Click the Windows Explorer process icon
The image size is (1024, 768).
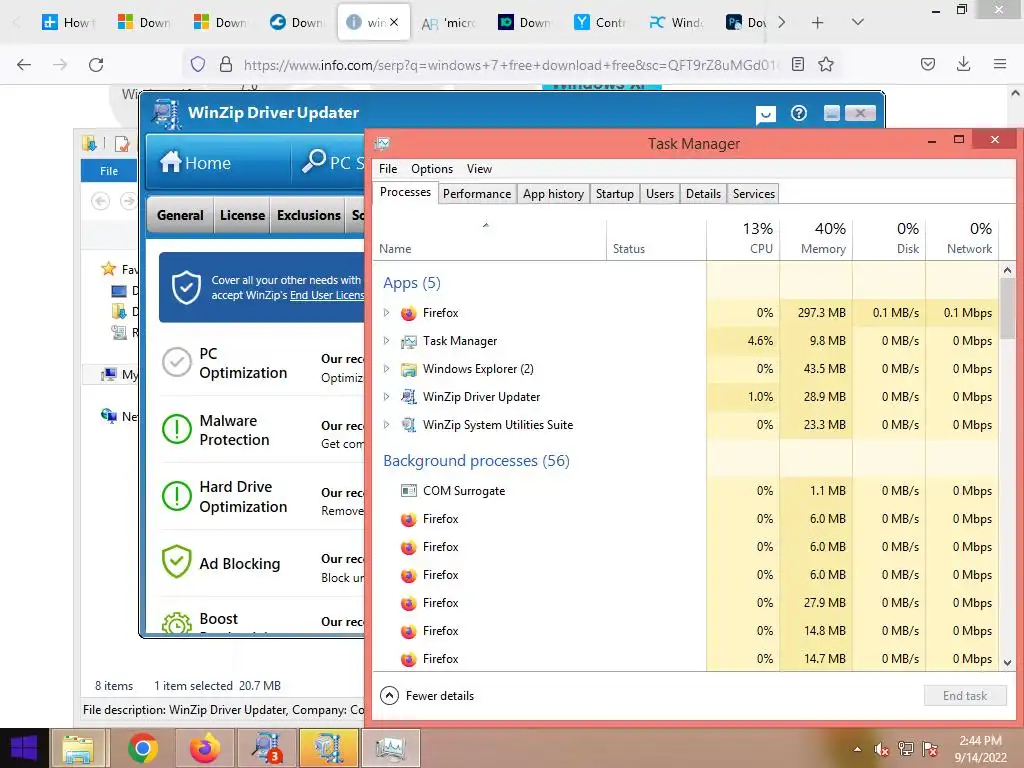coord(409,369)
